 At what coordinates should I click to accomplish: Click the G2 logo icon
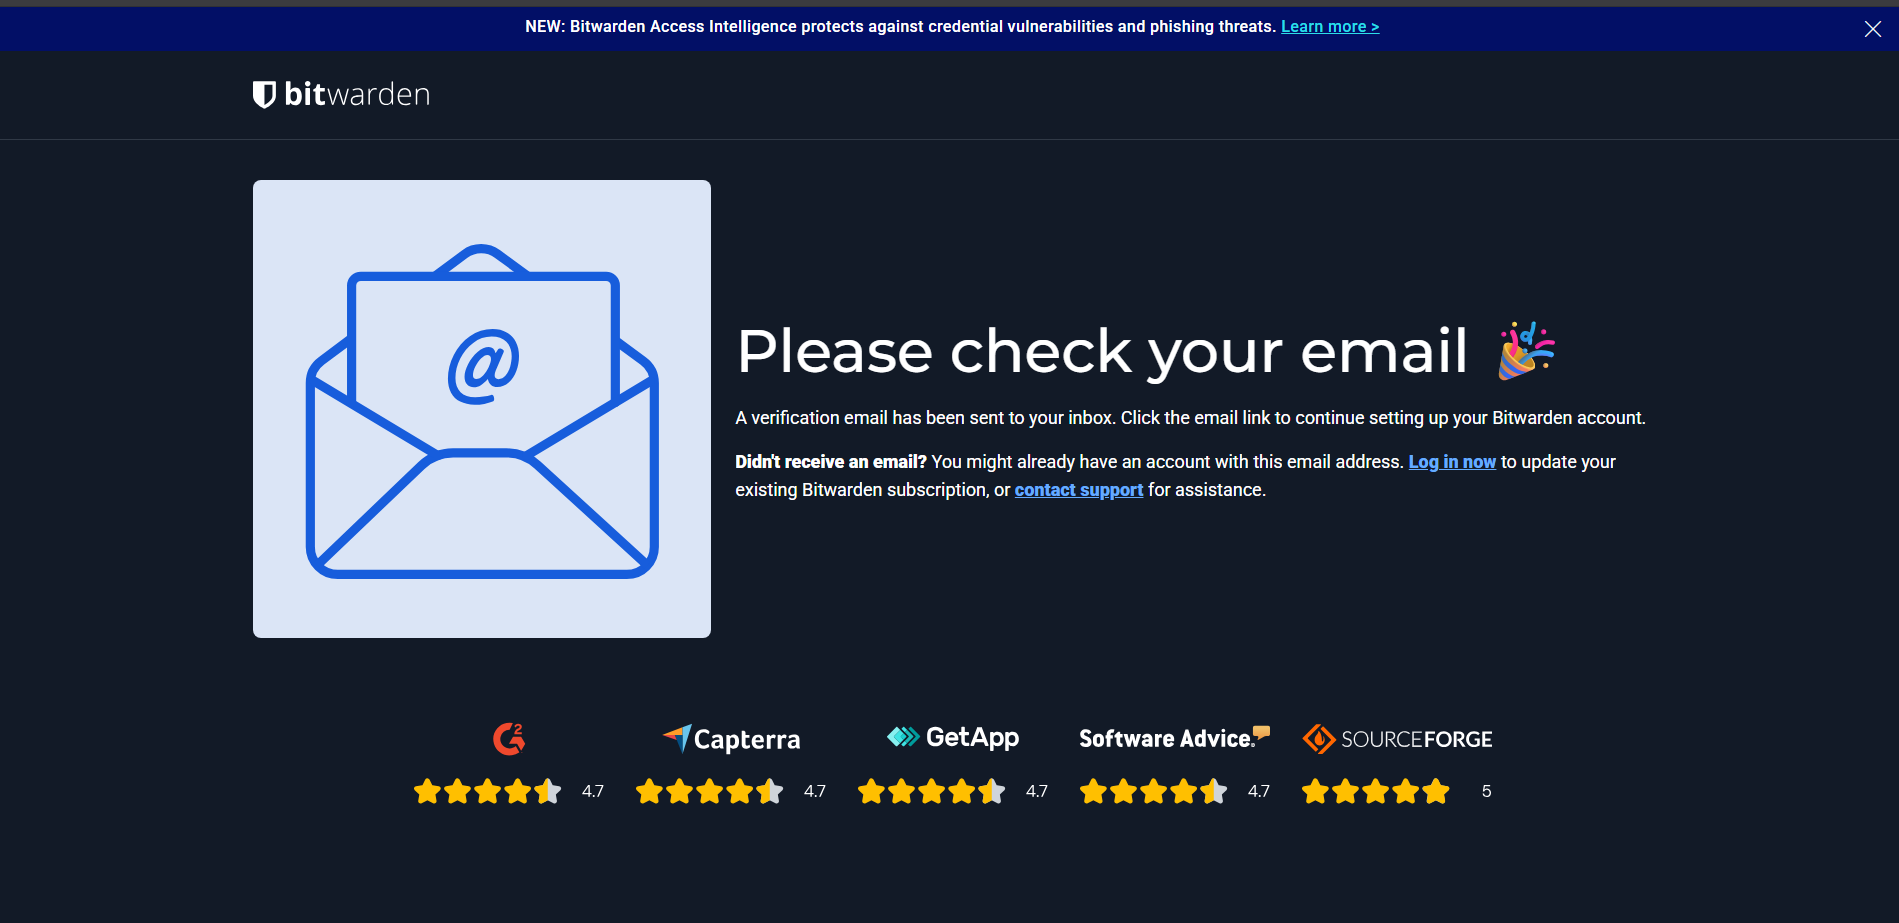pos(509,739)
